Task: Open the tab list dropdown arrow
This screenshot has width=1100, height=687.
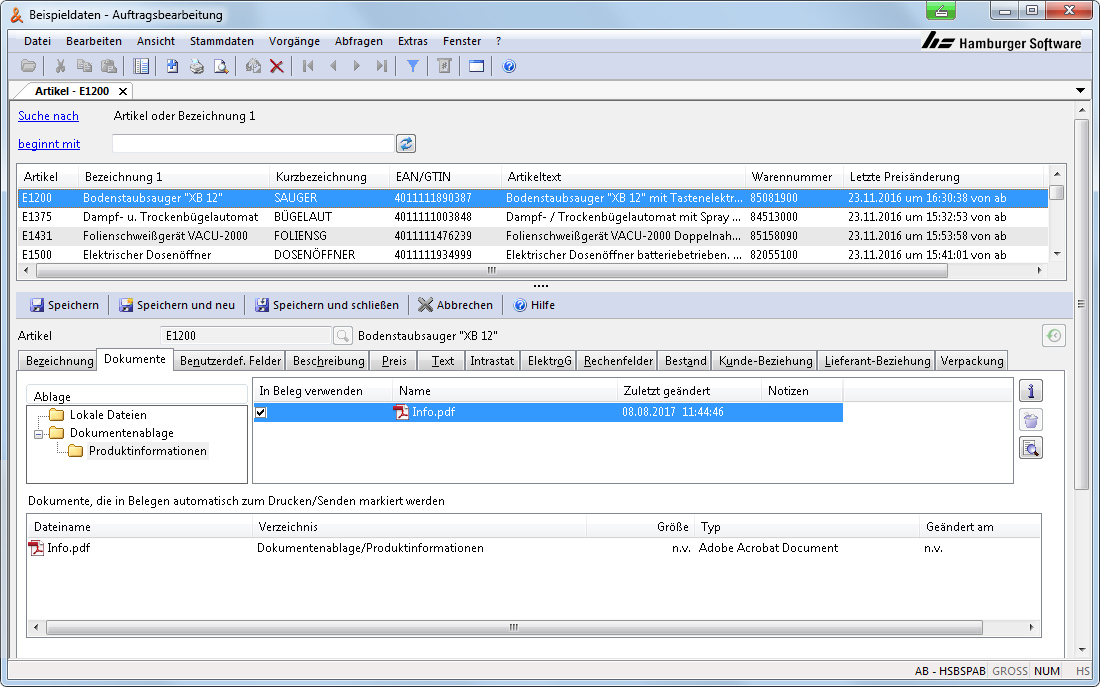Action: pos(1080,91)
